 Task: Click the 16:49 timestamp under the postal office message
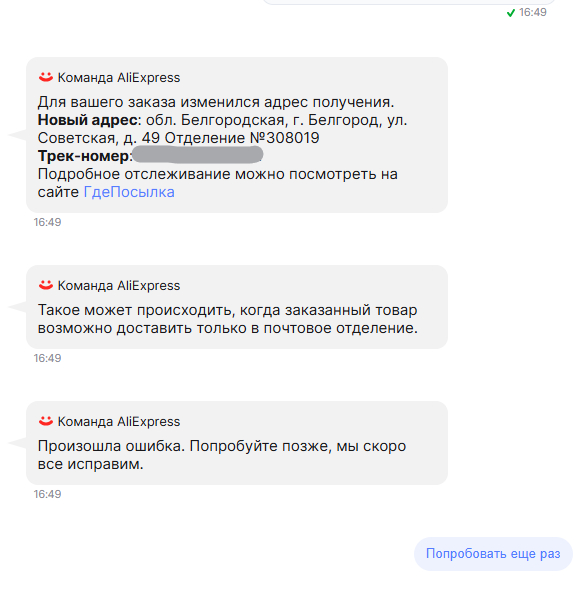point(47,358)
